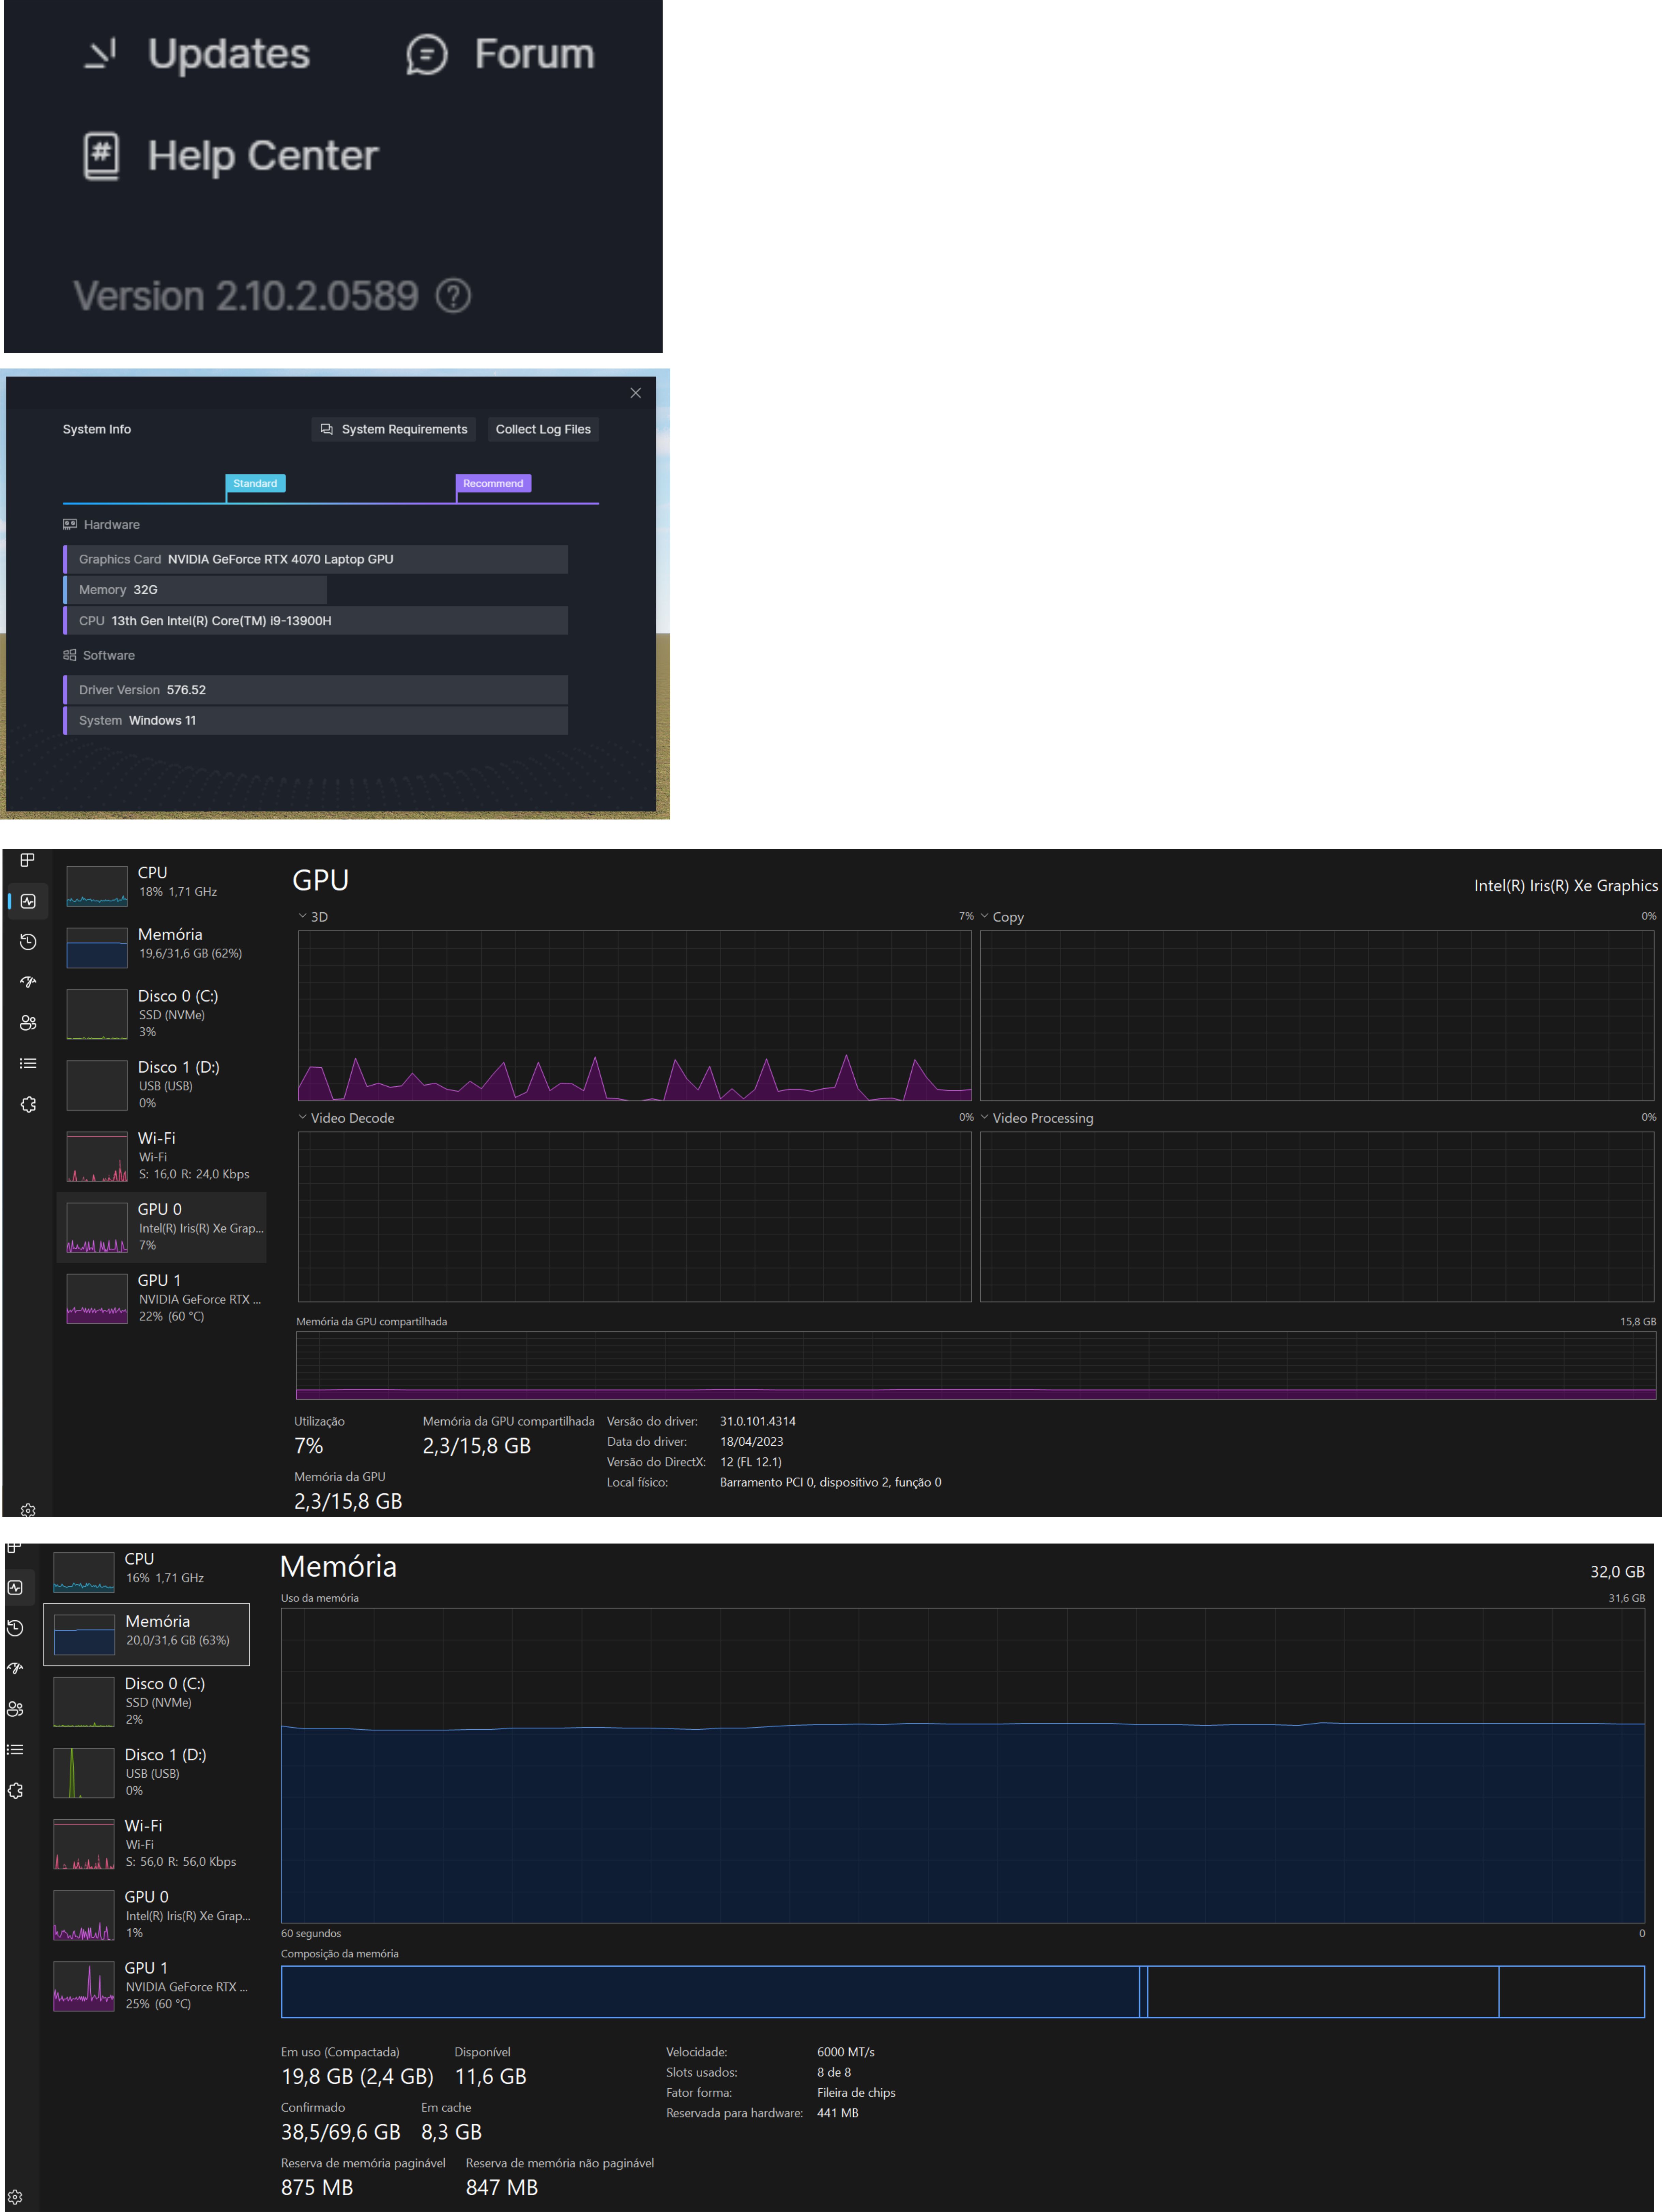Click the Standard marker on the requirements bar
Screen dimensions: 1662x2212
coord(255,483)
